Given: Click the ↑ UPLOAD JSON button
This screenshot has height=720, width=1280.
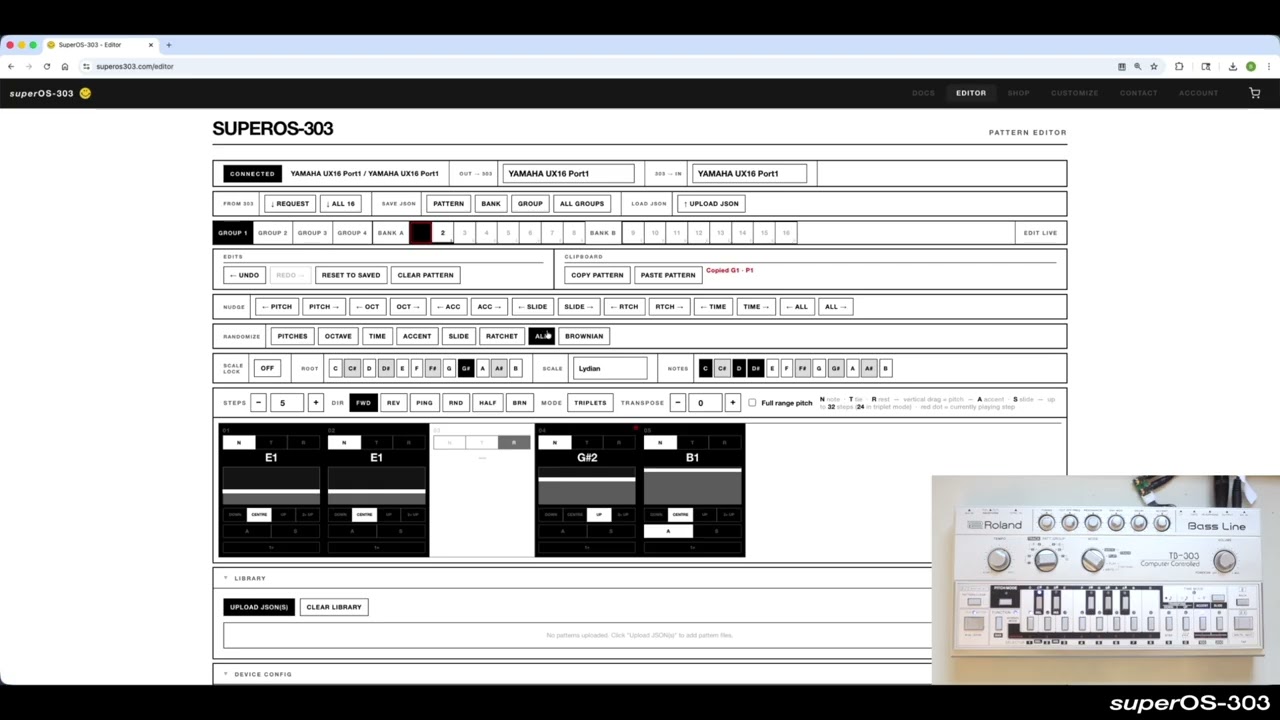Looking at the screenshot, I should click(711, 204).
